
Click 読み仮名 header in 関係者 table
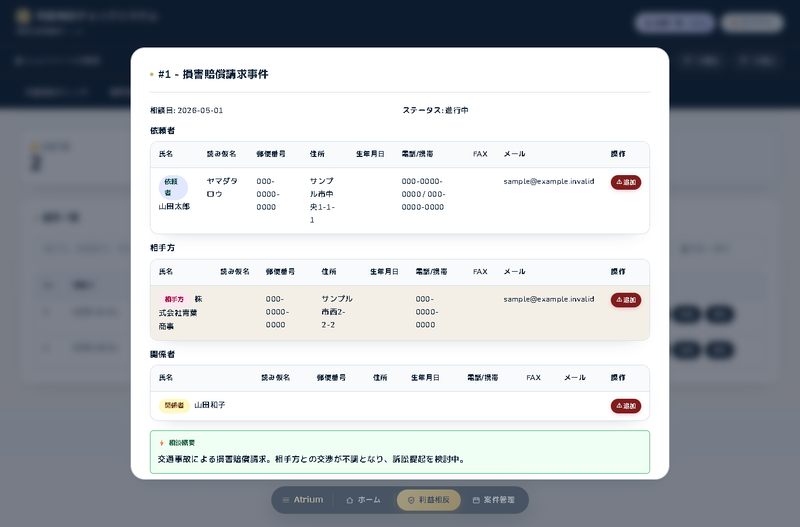276,378
